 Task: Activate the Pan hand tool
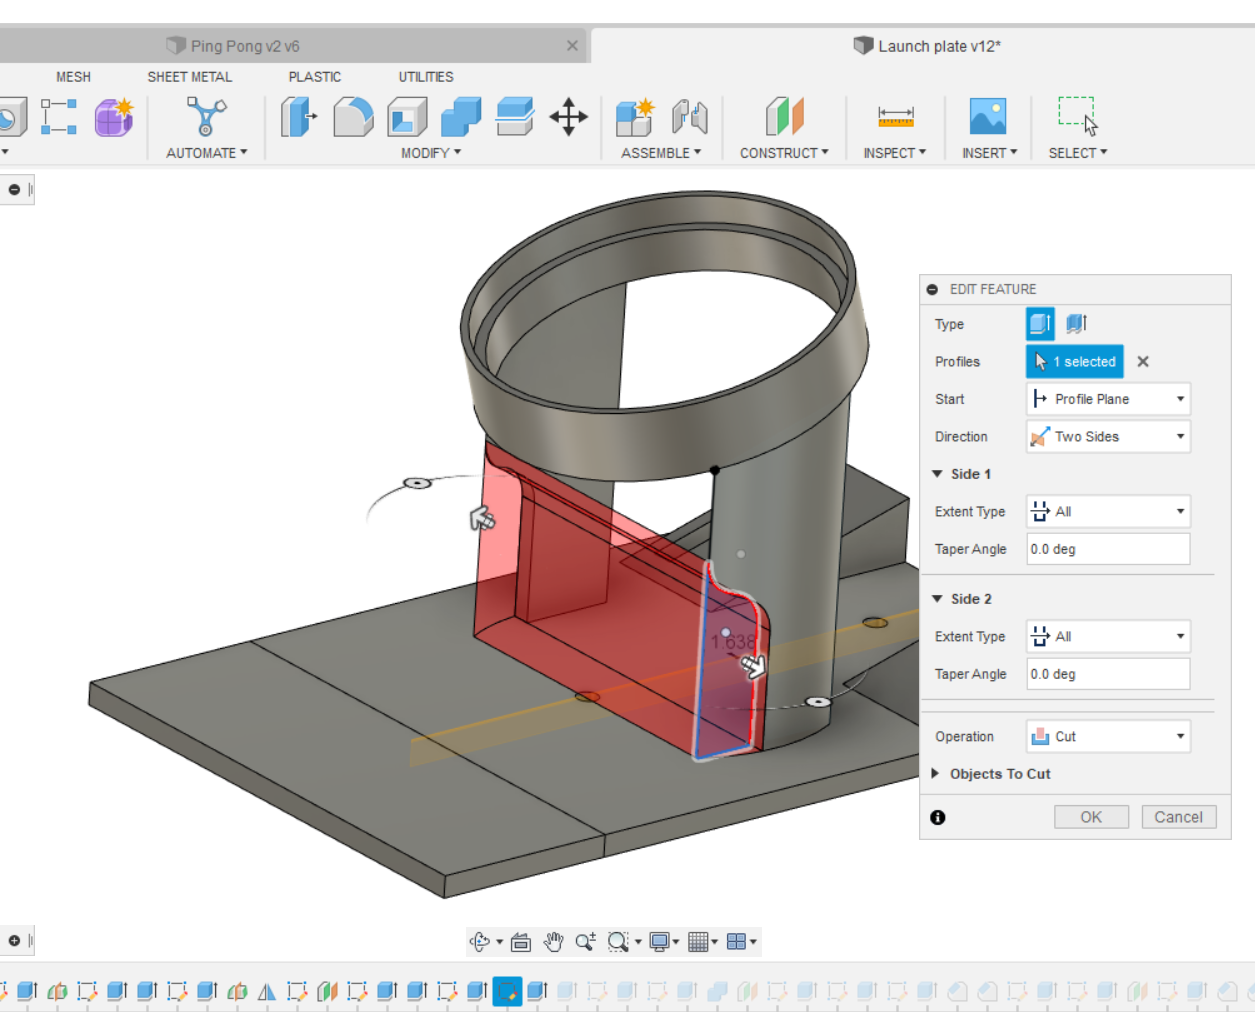point(553,941)
